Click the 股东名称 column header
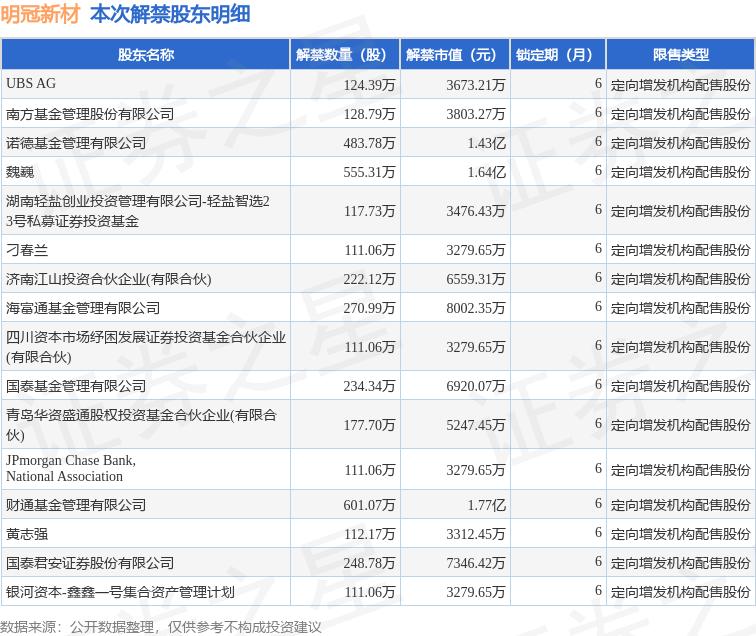 pos(146,54)
